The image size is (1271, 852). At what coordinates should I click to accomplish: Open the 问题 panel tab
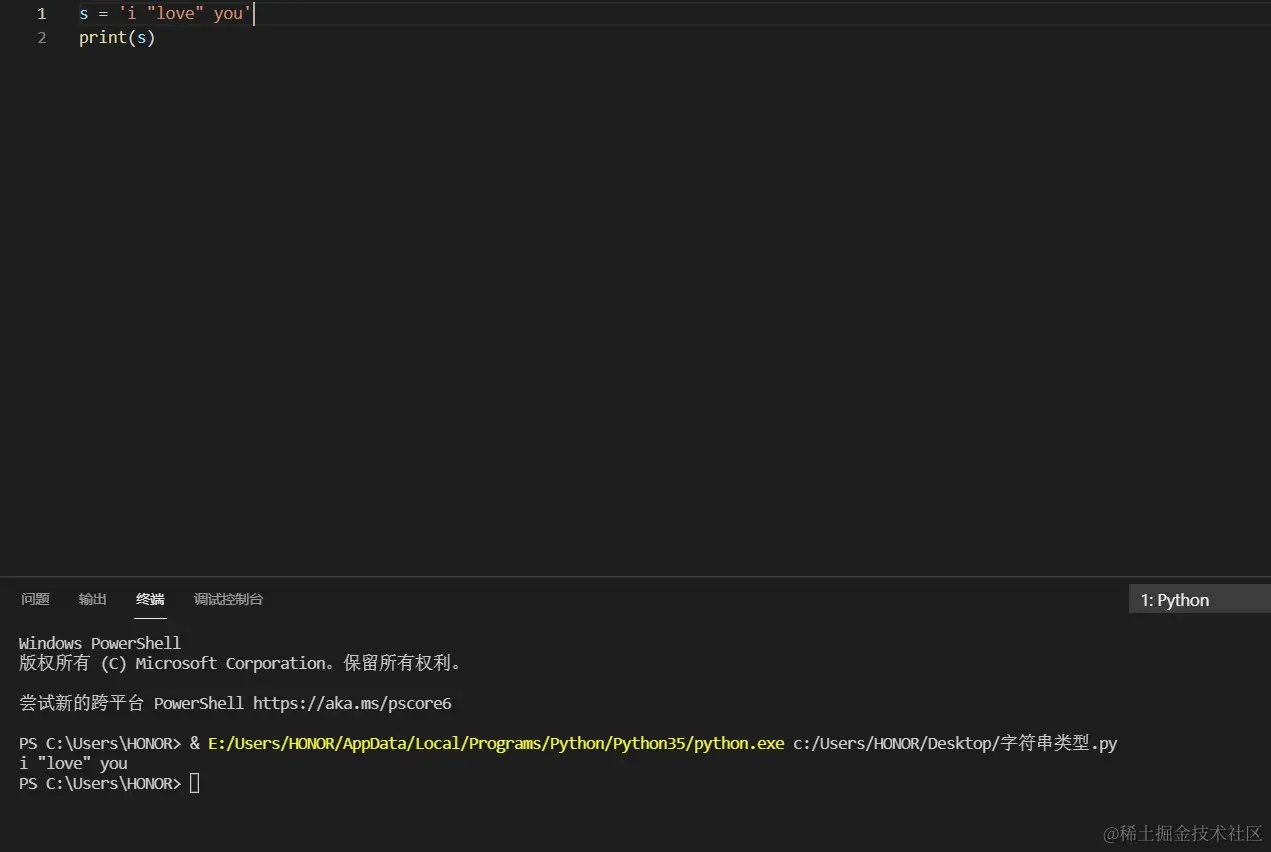click(35, 599)
